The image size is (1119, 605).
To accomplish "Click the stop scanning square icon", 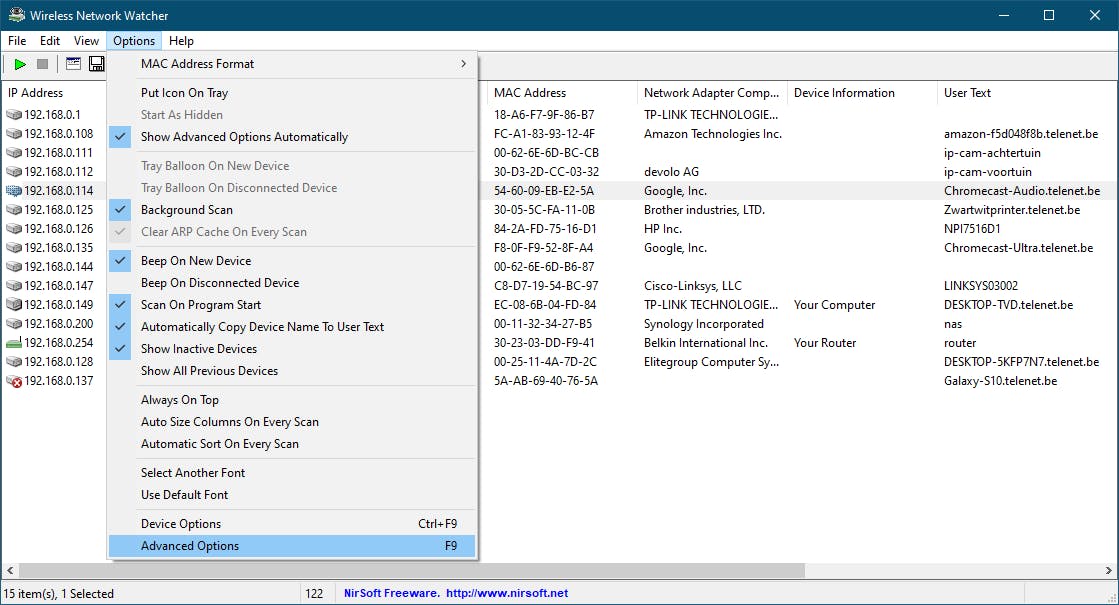I will pyautogui.click(x=43, y=64).
